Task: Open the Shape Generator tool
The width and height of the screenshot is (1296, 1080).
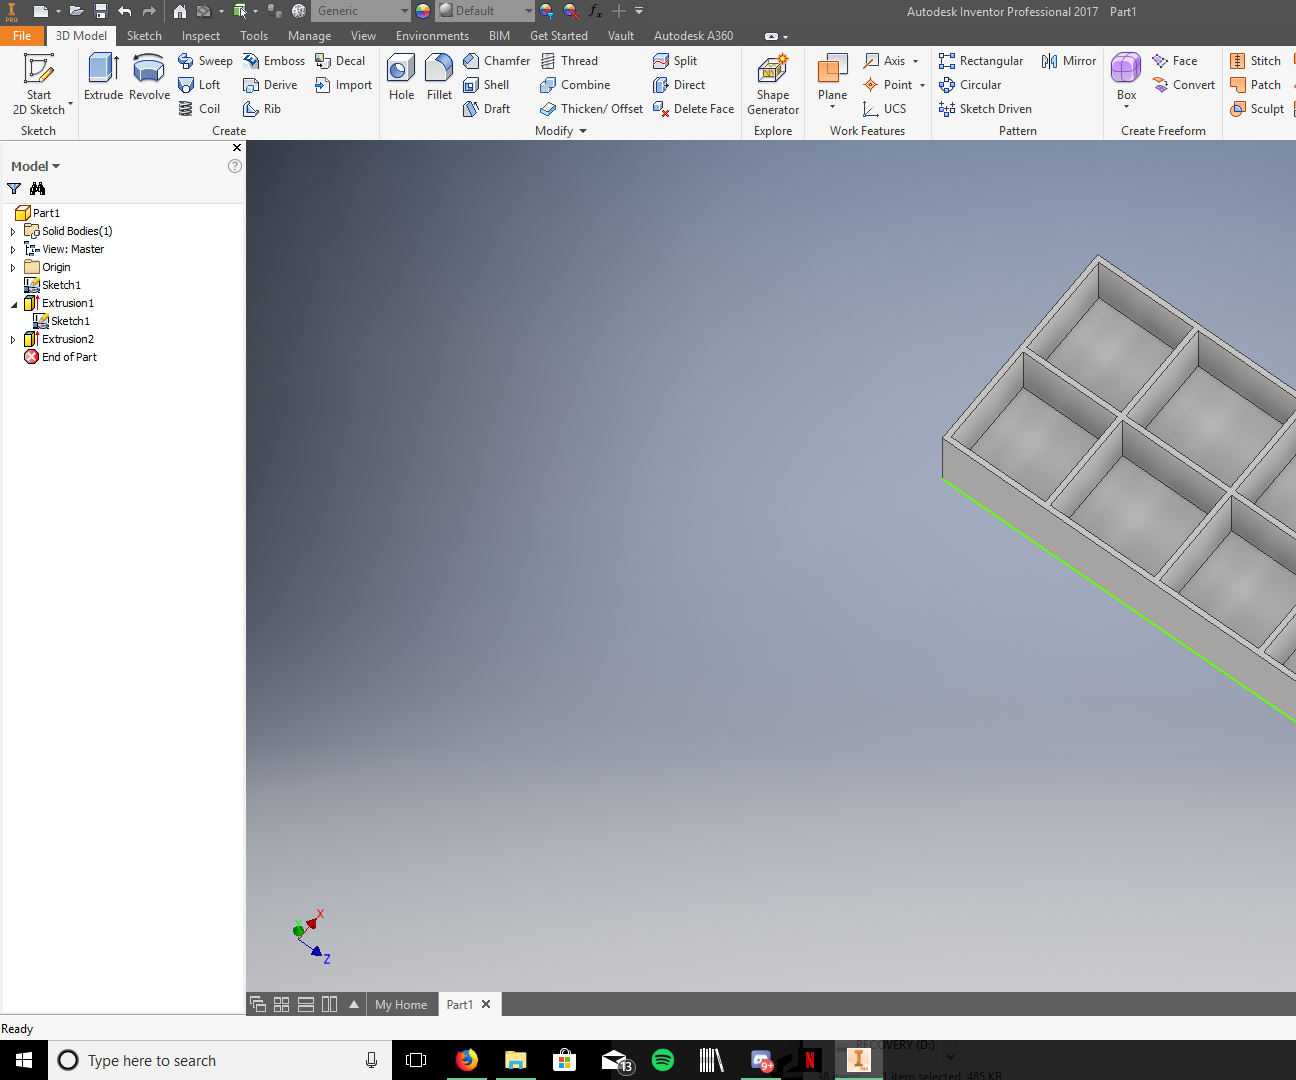Action: click(x=772, y=84)
